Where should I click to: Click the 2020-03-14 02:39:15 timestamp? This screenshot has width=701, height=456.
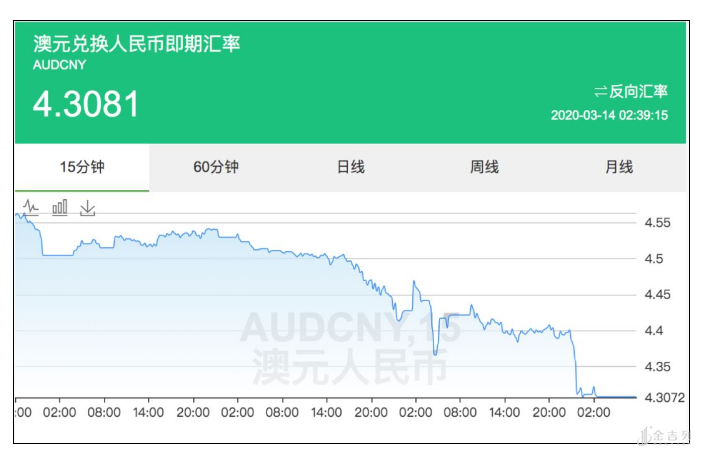coord(609,115)
